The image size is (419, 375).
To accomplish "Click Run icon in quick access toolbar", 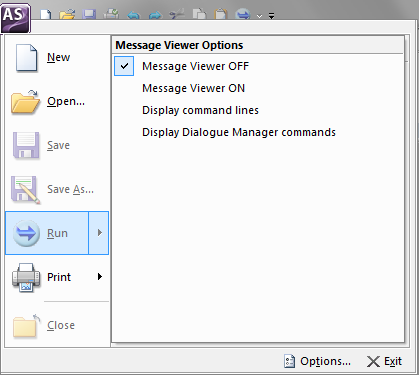I will point(243,15).
